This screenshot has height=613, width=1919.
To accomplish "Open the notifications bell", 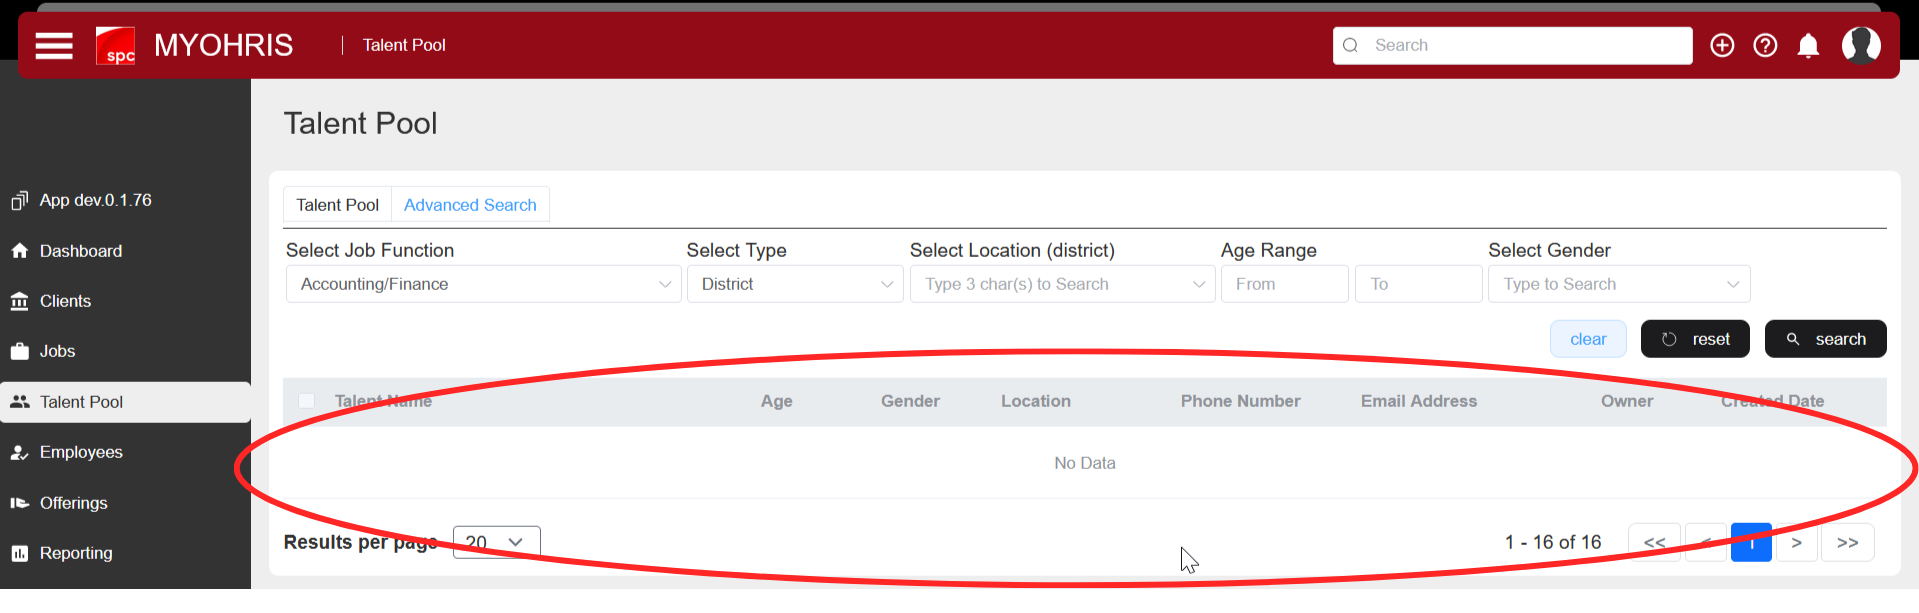I will click(x=1808, y=46).
